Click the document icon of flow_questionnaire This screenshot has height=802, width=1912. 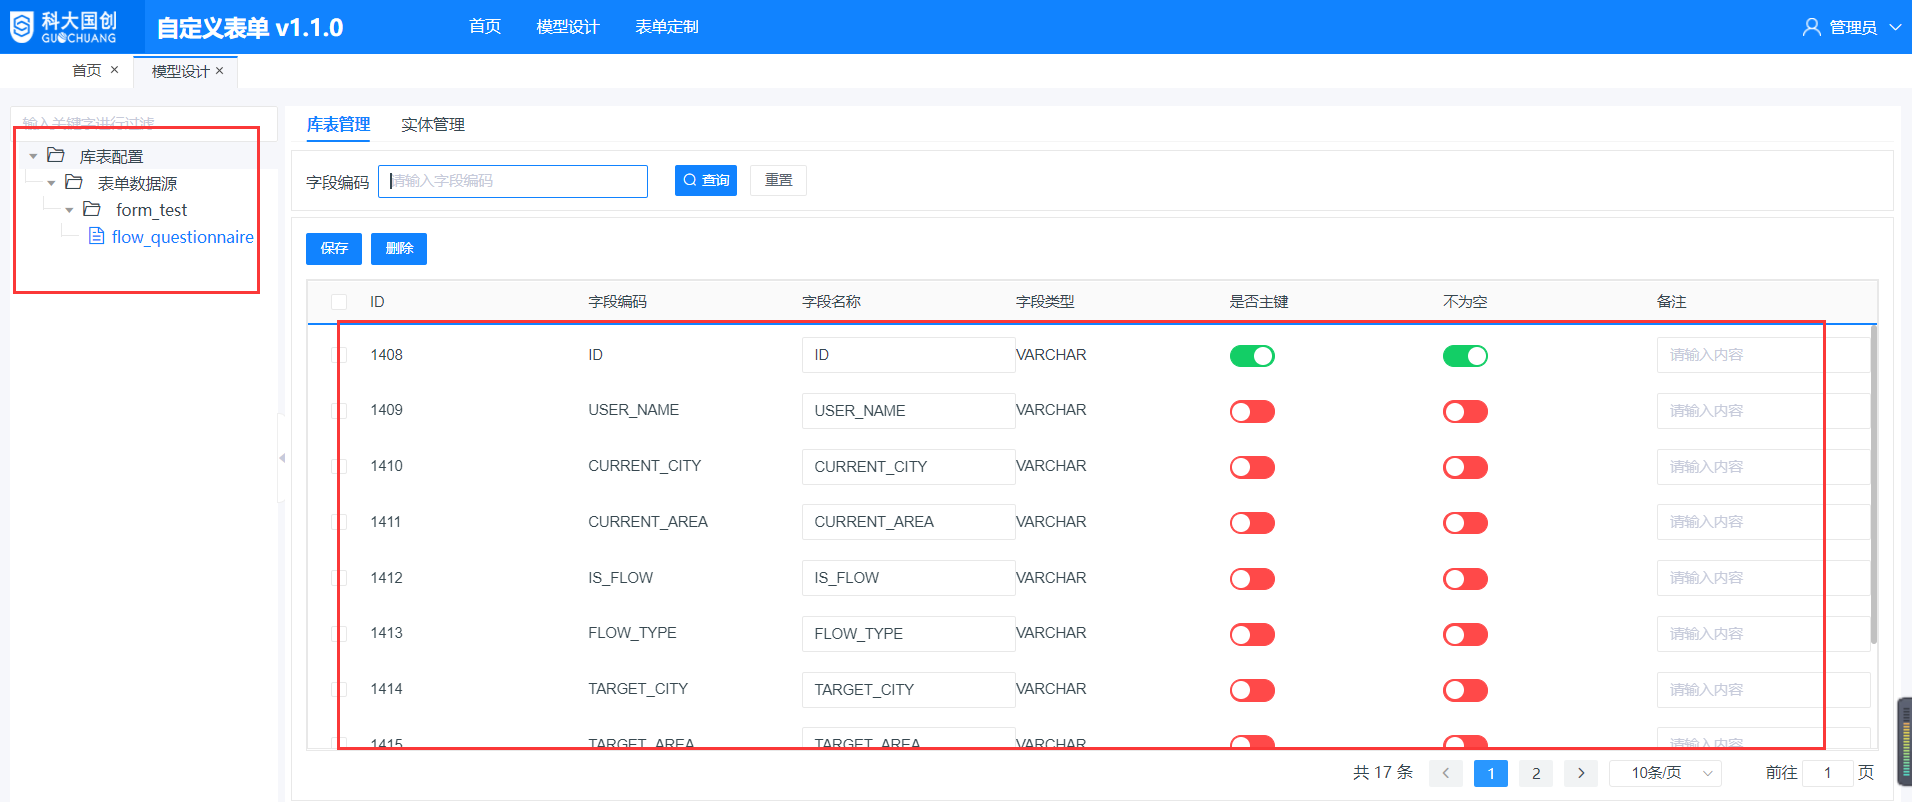[x=97, y=236]
